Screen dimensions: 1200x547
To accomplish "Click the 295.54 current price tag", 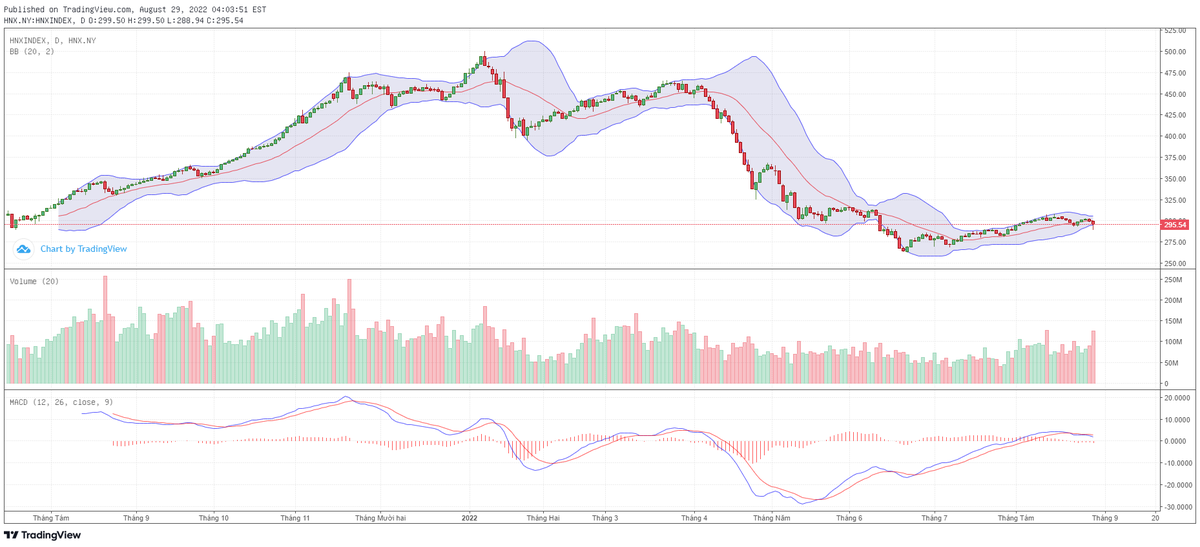I will (1174, 225).
